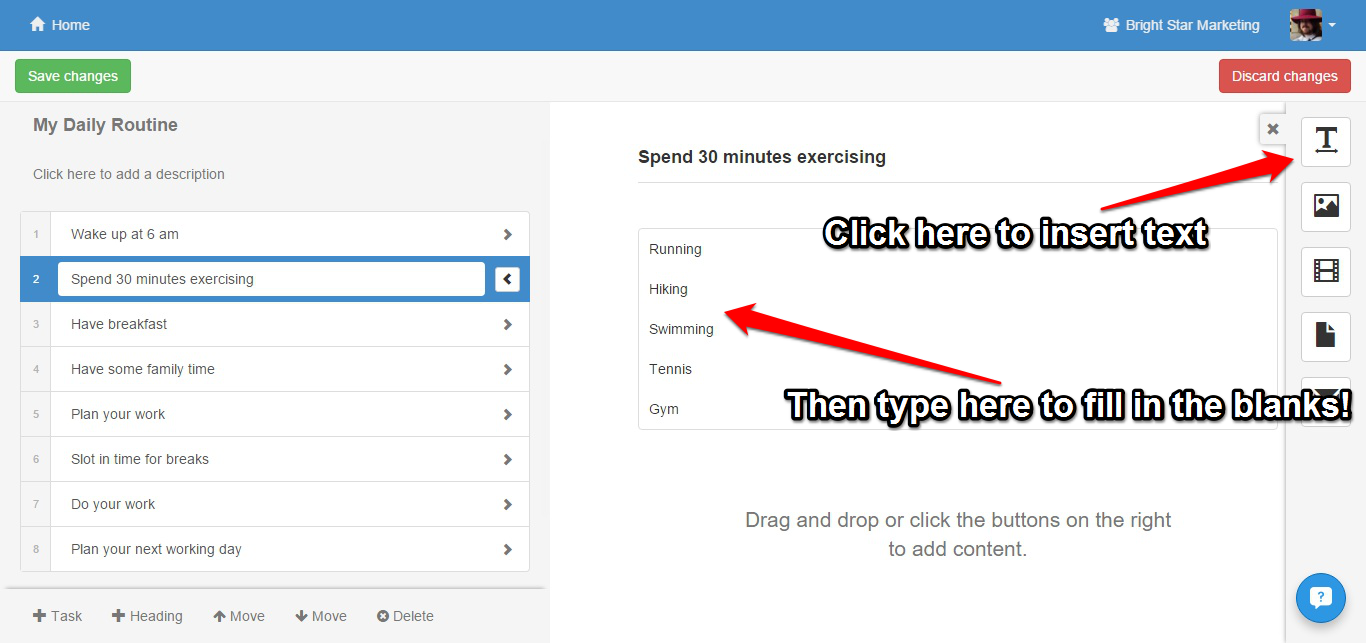This screenshot has height=643, width=1366.
Task: Open the help chat bubble
Action: (1321, 598)
